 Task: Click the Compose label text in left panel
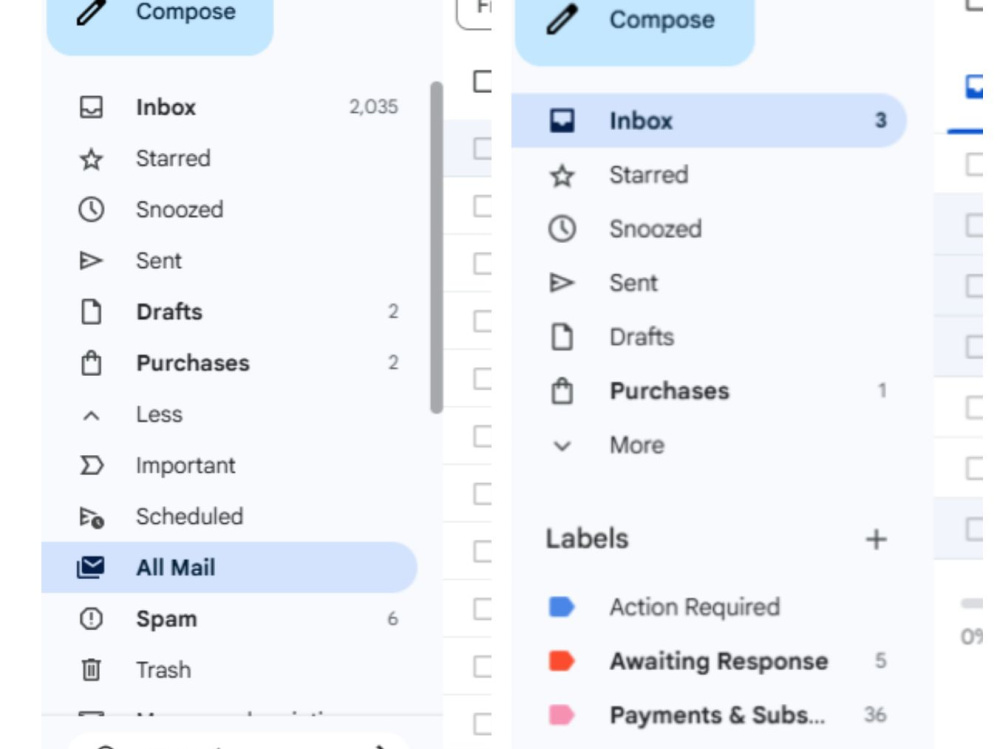pos(186,11)
